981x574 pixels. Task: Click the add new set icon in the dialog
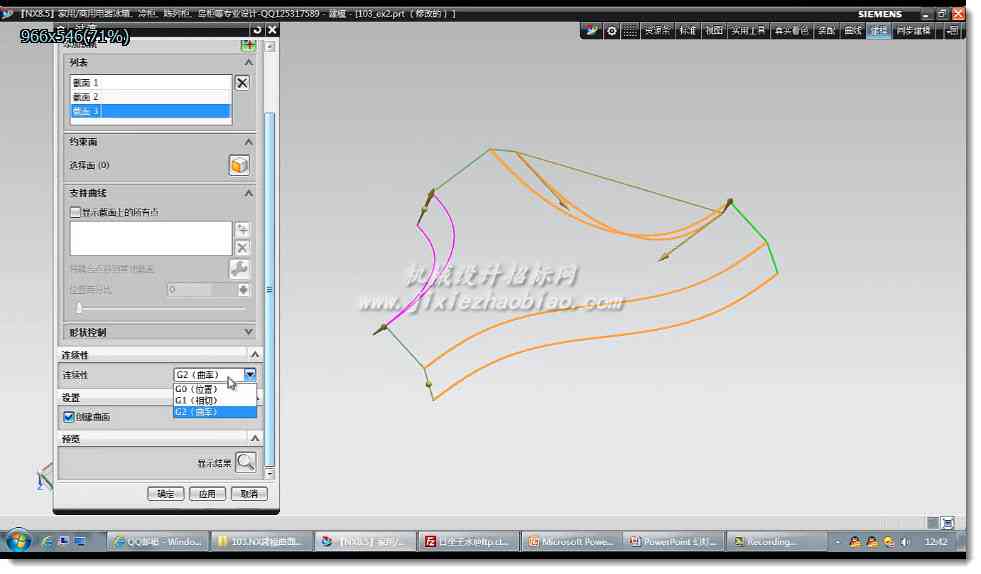[x=248, y=45]
